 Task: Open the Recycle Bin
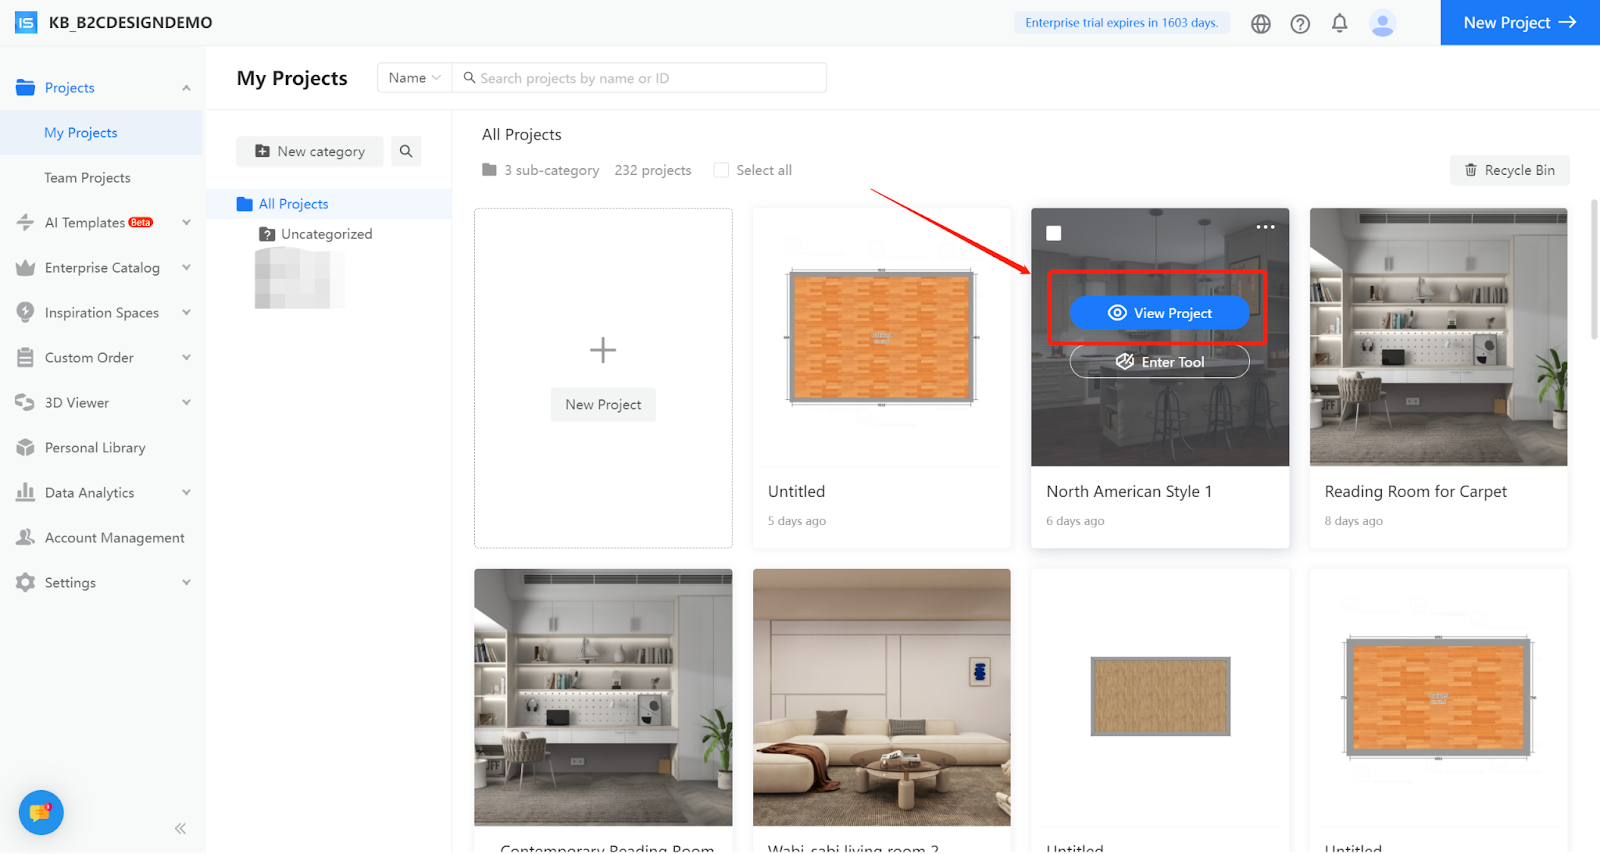point(1509,170)
